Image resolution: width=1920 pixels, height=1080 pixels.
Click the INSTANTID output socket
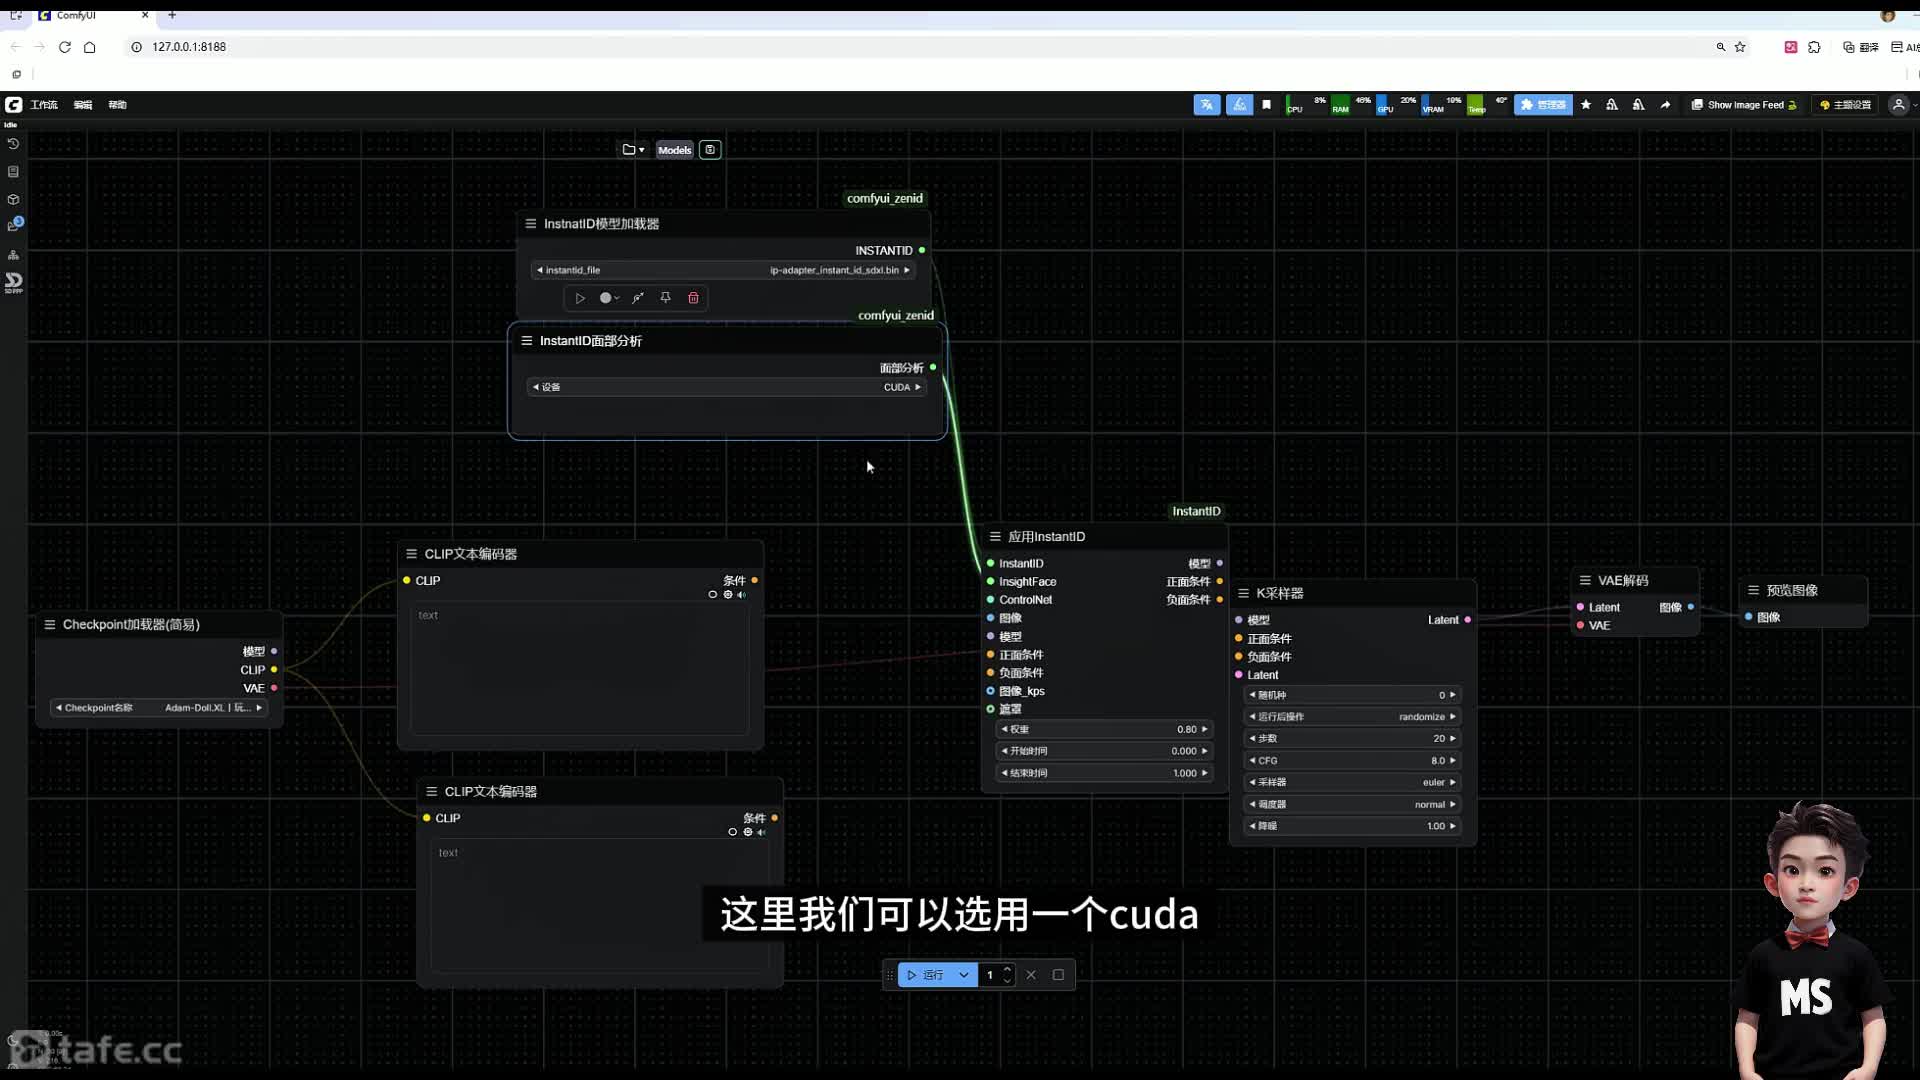tap(922, 250)
